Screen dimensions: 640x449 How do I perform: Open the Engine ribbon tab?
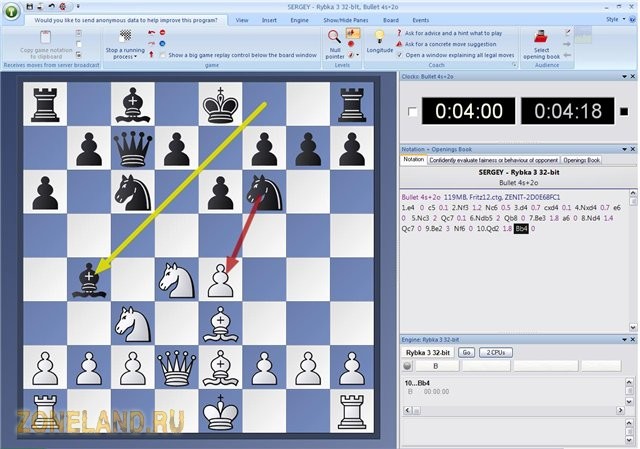click(299, 20)
